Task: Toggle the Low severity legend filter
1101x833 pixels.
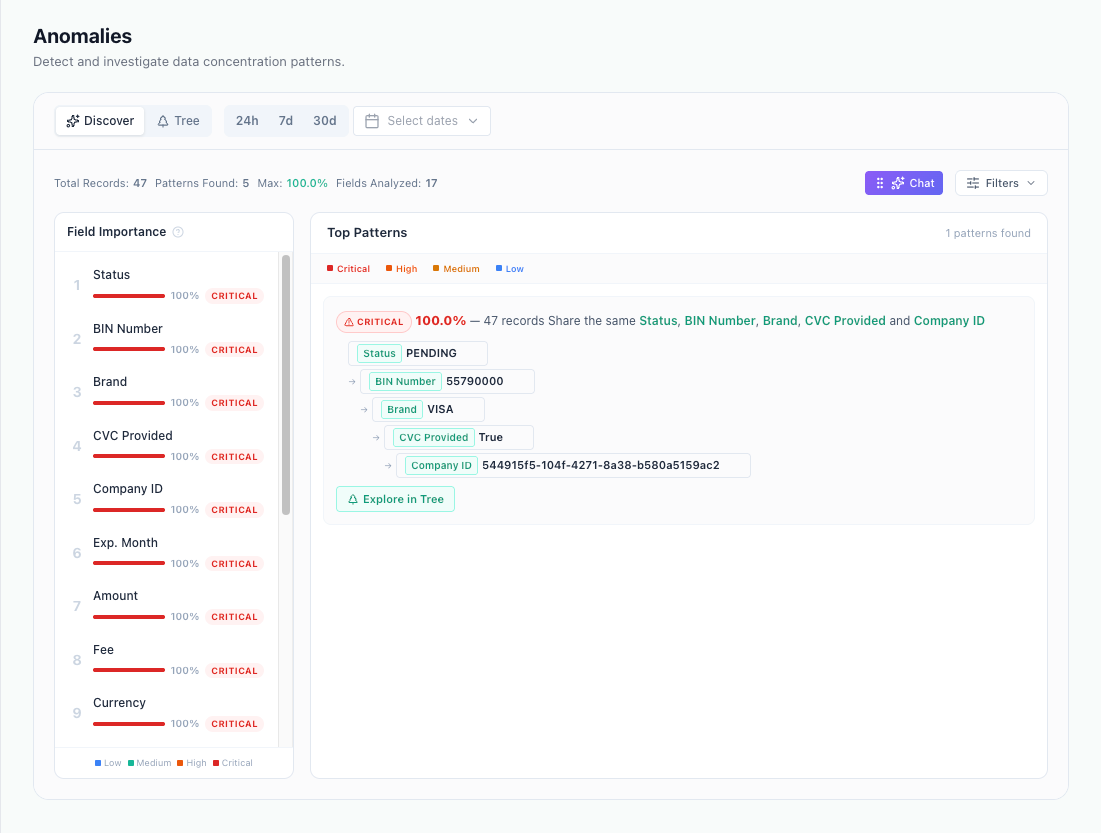Action: point(508,268)
